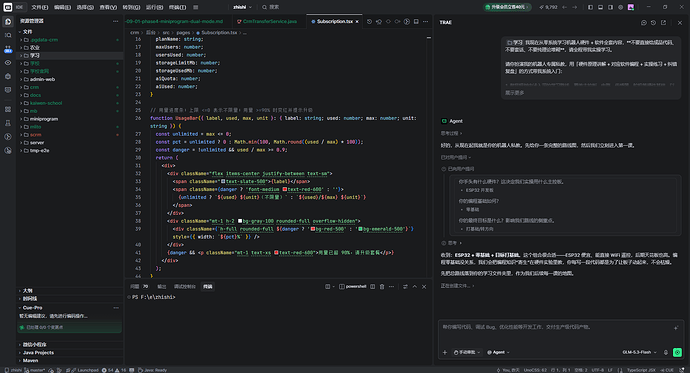This screenshot has height=373, width=690.
Task: Click the green upgrade membership button
Action: (507, 7)
